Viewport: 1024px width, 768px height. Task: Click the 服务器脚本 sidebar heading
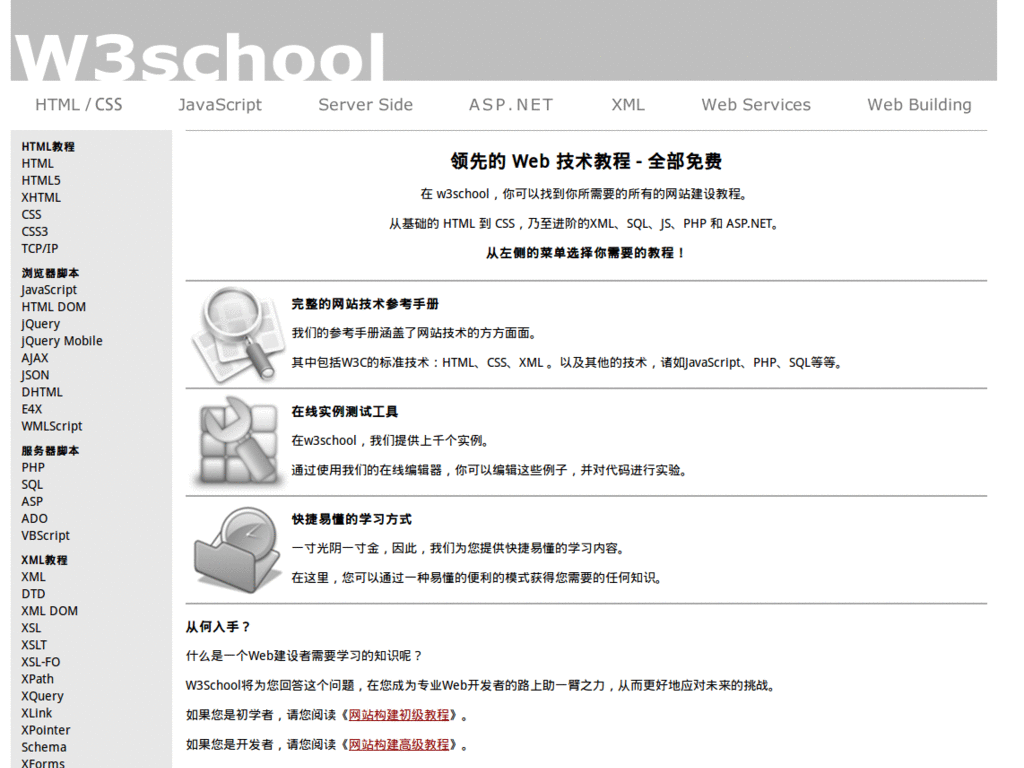coord(50,451)
